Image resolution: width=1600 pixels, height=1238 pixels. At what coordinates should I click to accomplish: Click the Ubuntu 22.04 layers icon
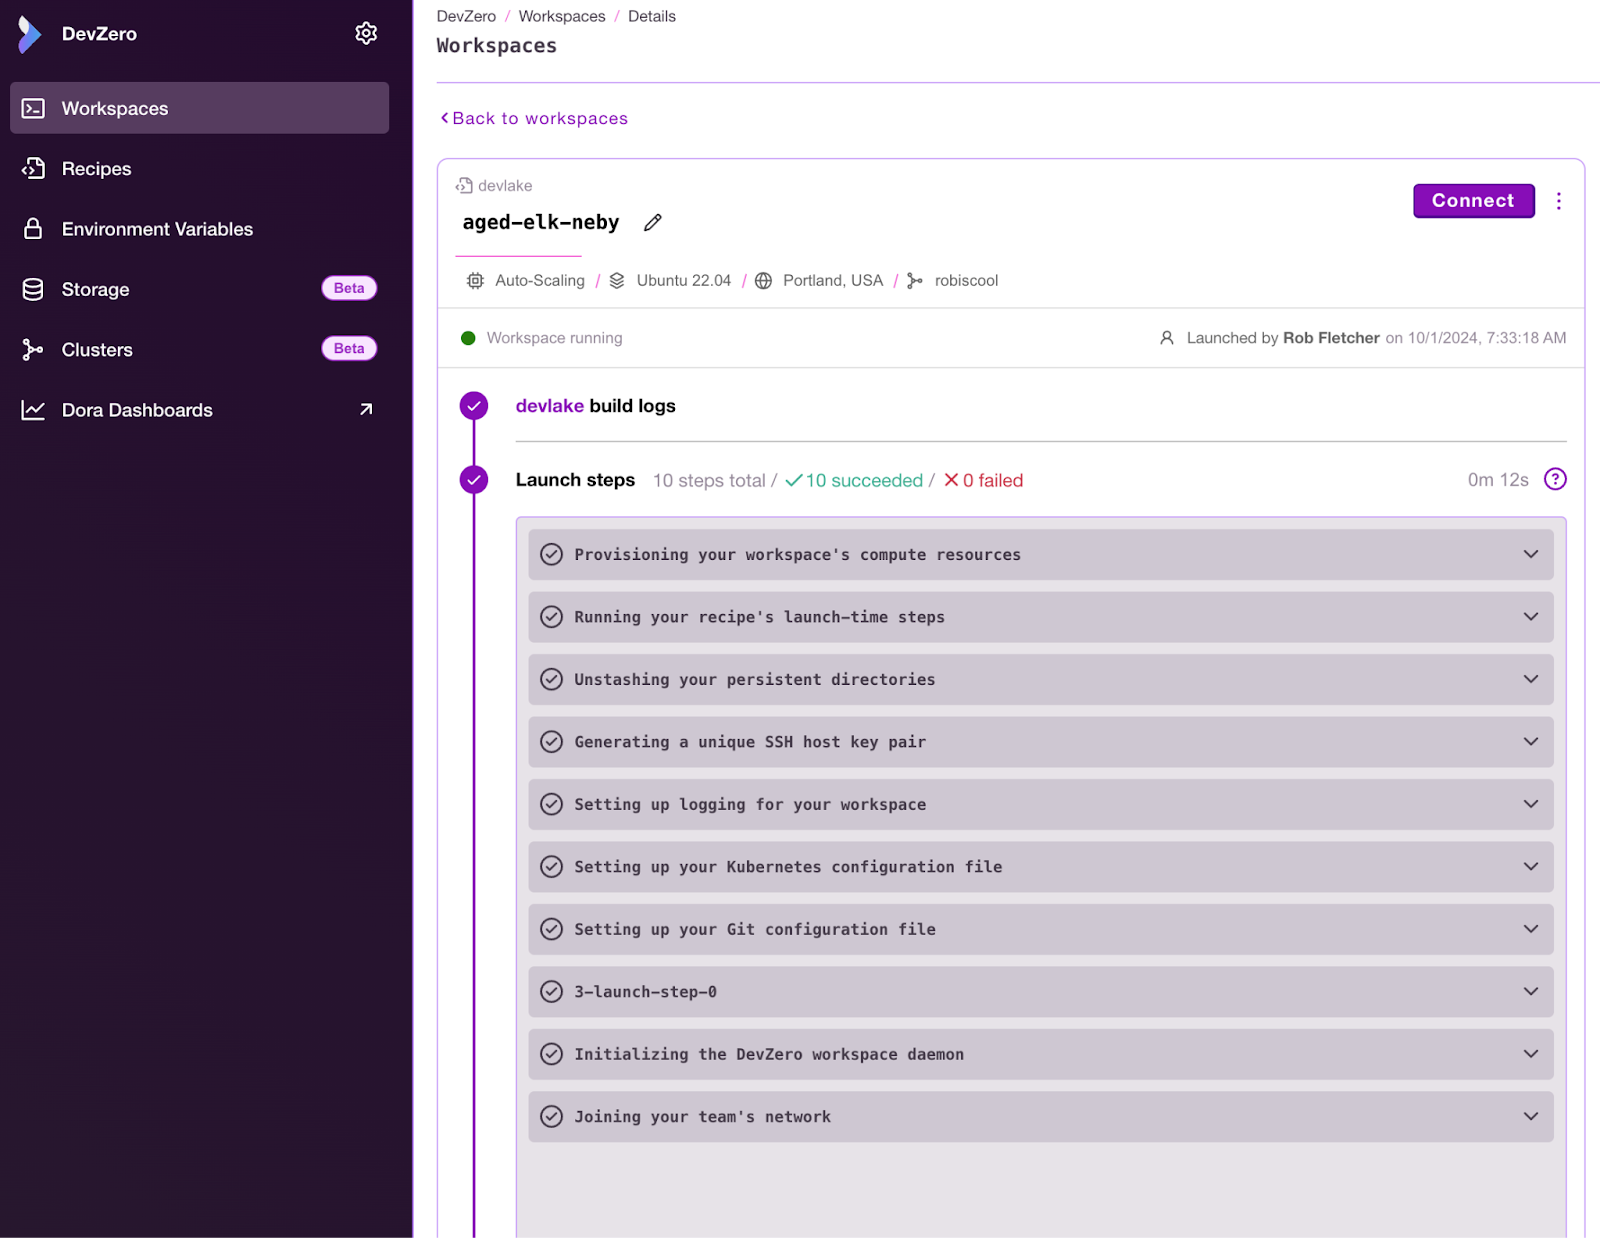(x=617, y=281)
